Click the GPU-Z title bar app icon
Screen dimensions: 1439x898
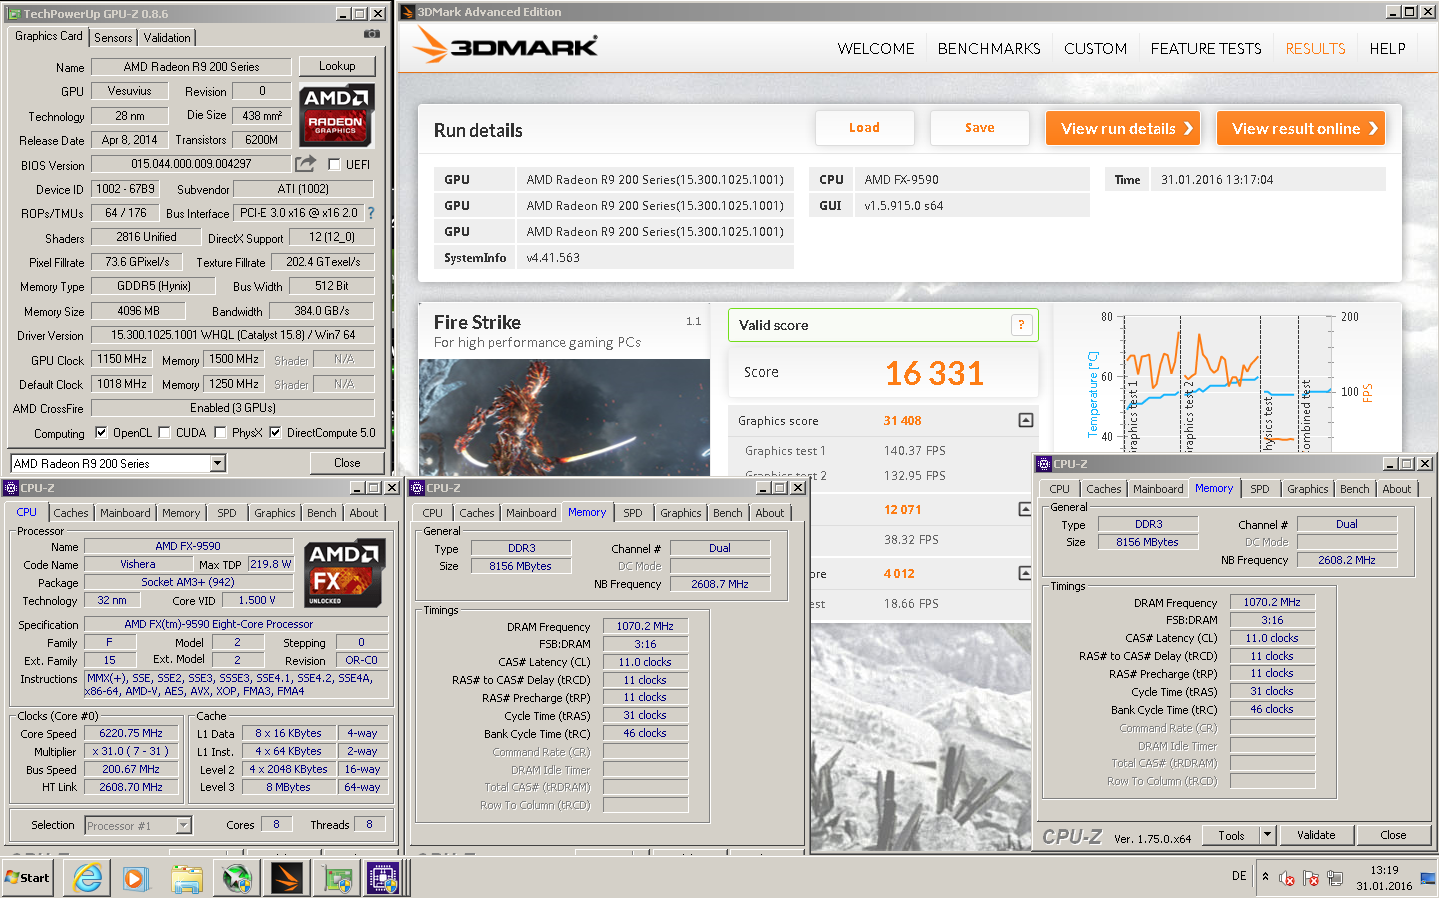14,14
